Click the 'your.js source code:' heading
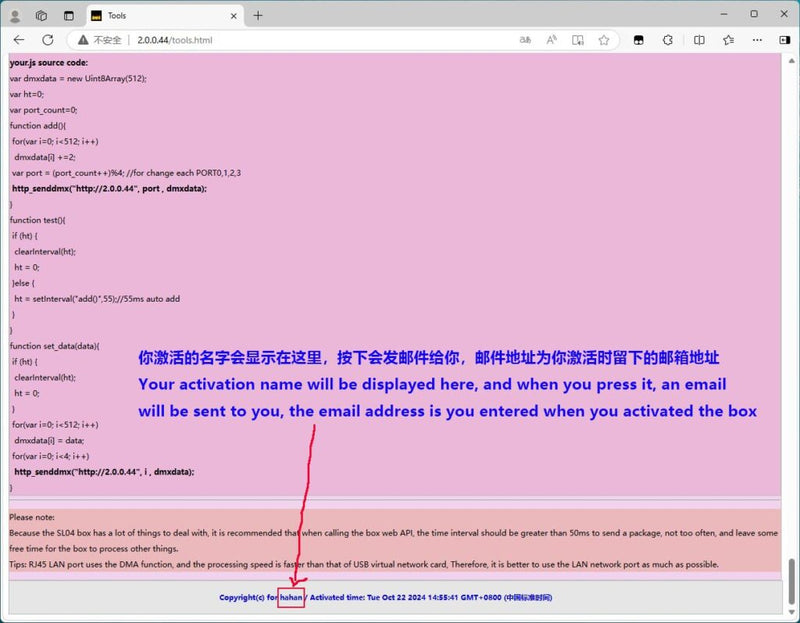 (x=48, y=62)
